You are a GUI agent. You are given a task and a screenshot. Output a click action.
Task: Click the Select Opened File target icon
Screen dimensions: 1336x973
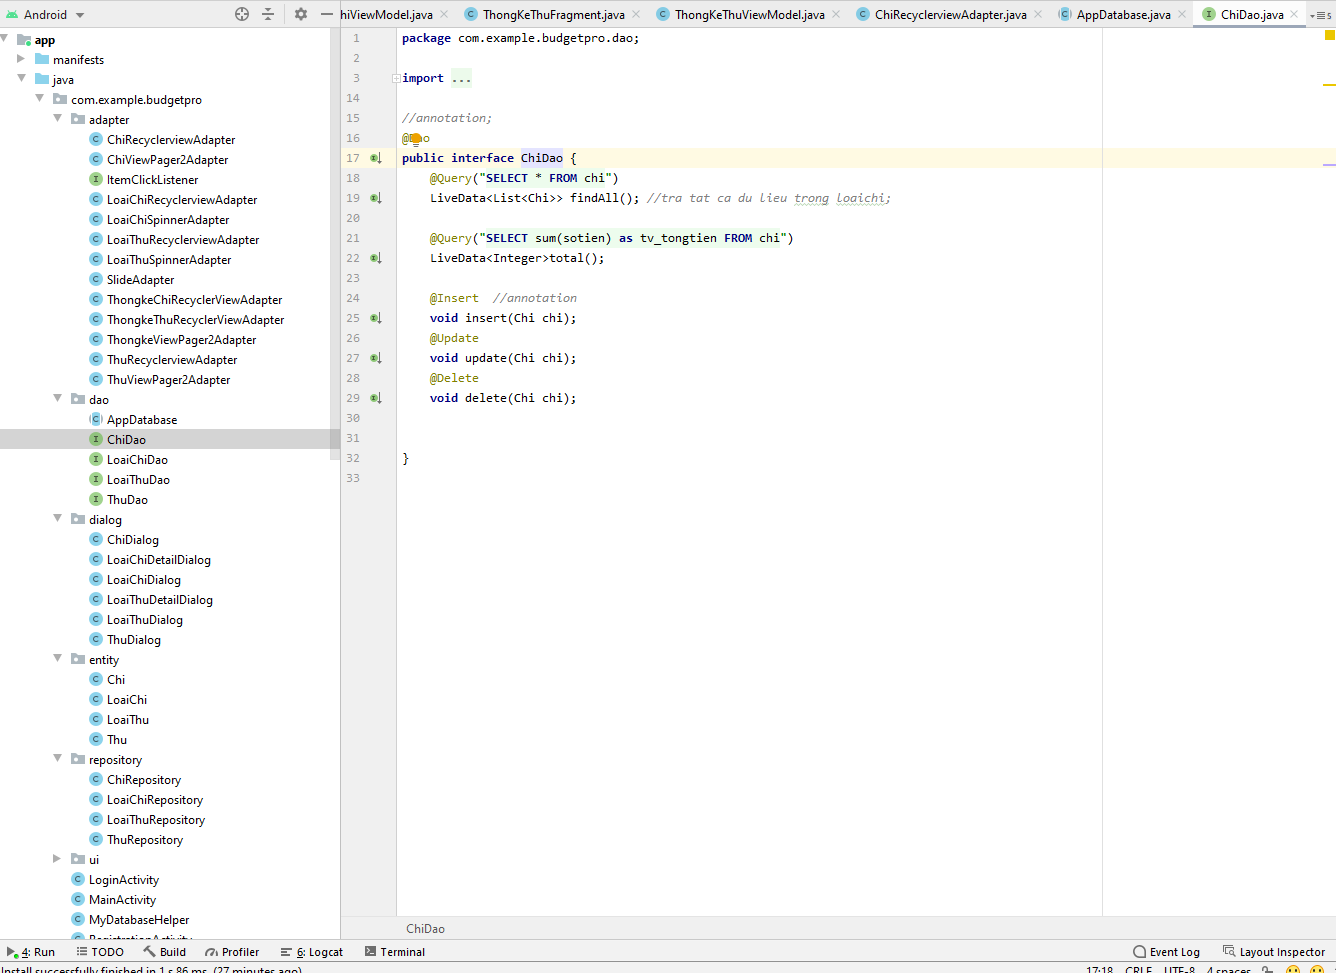241,14
